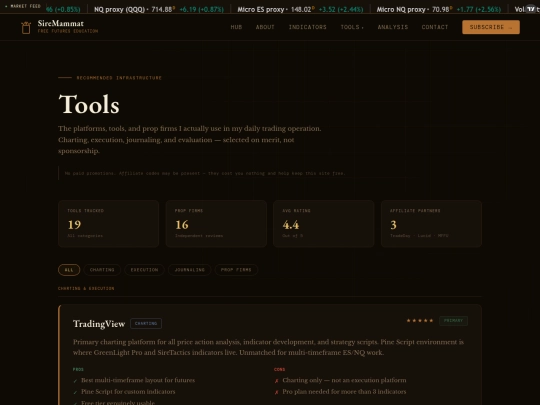Image resolution: width=540 pixels, height=405 pixels.
Task: Filter tools by Execution
Action: 144,270
